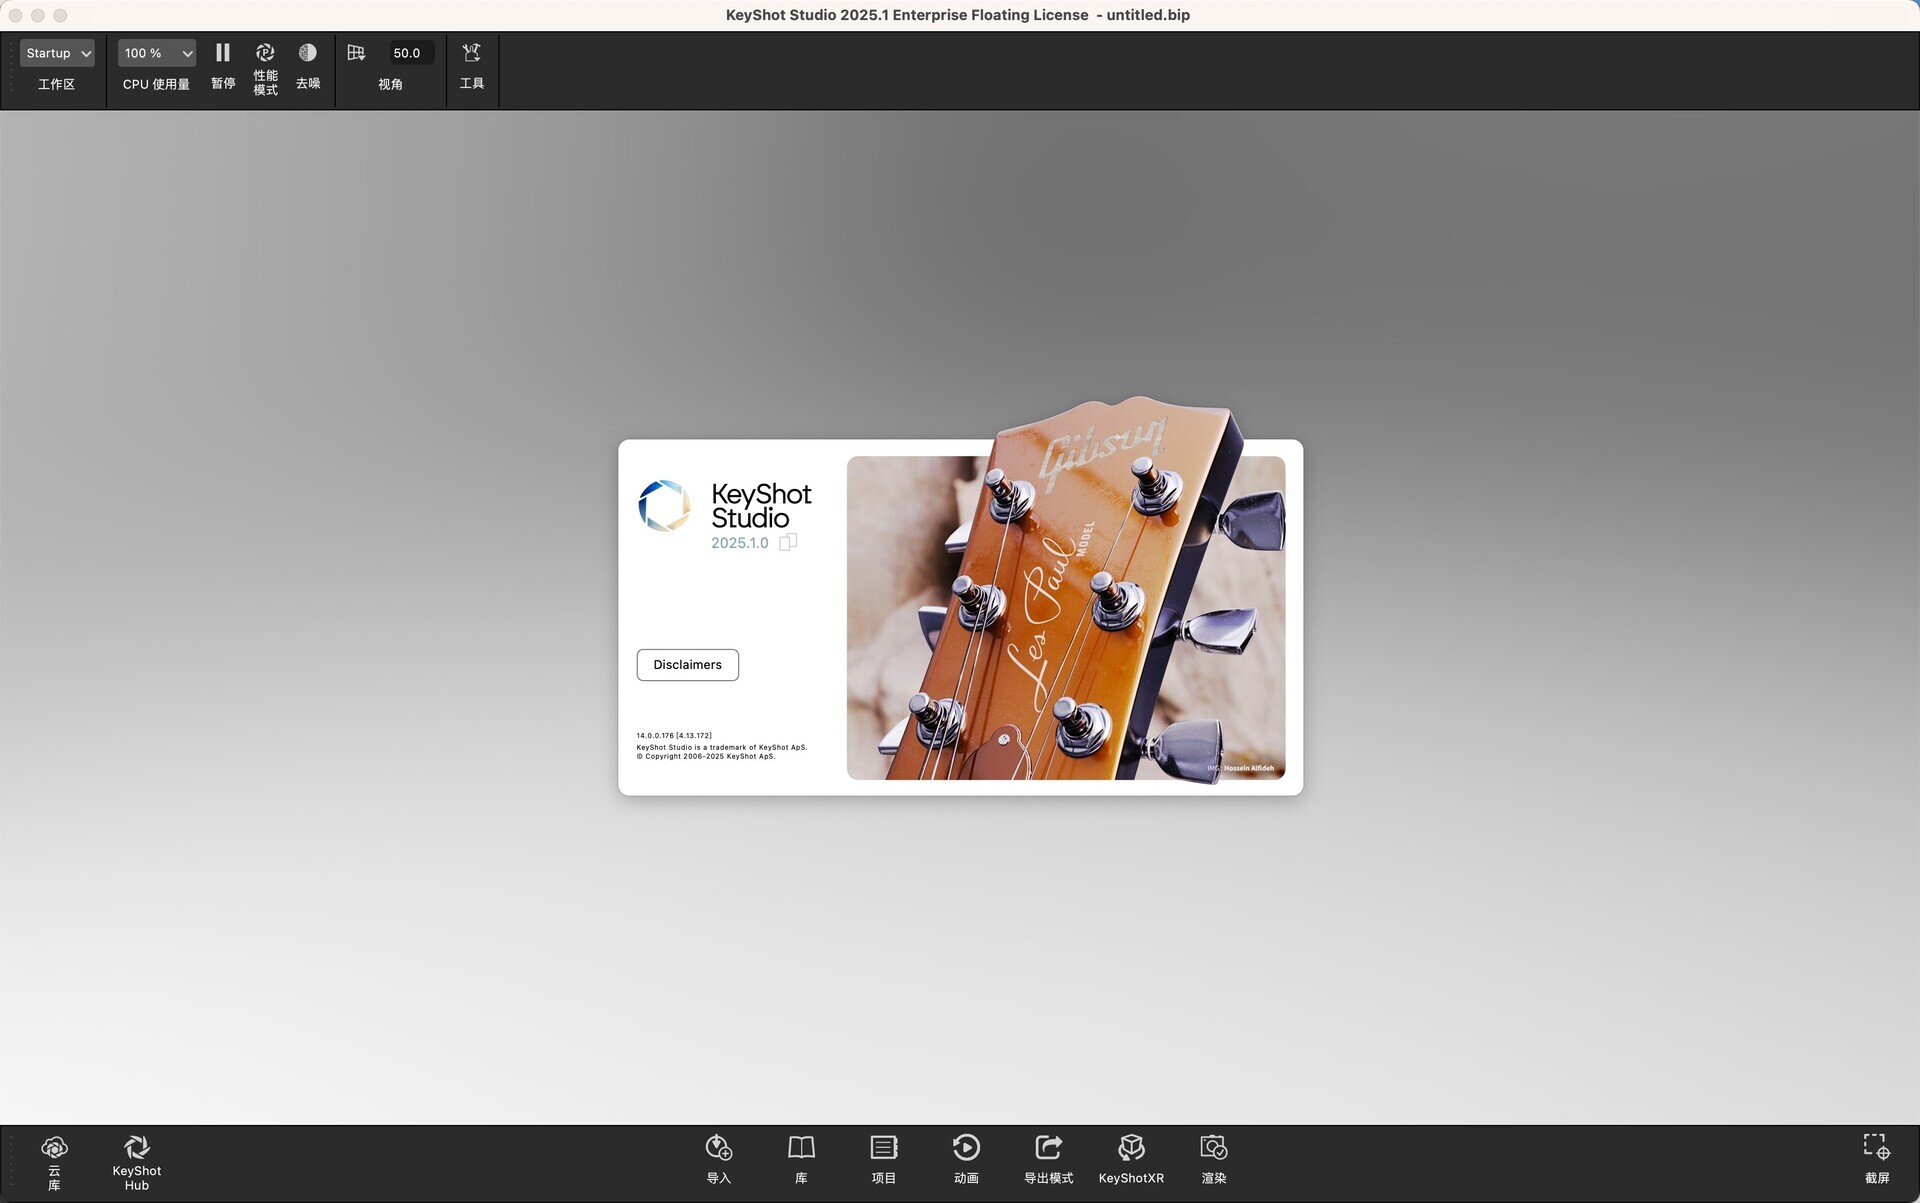Toggle 暂停 to pause rendering
1920x1203 pixels.
(x=223, y=52)
